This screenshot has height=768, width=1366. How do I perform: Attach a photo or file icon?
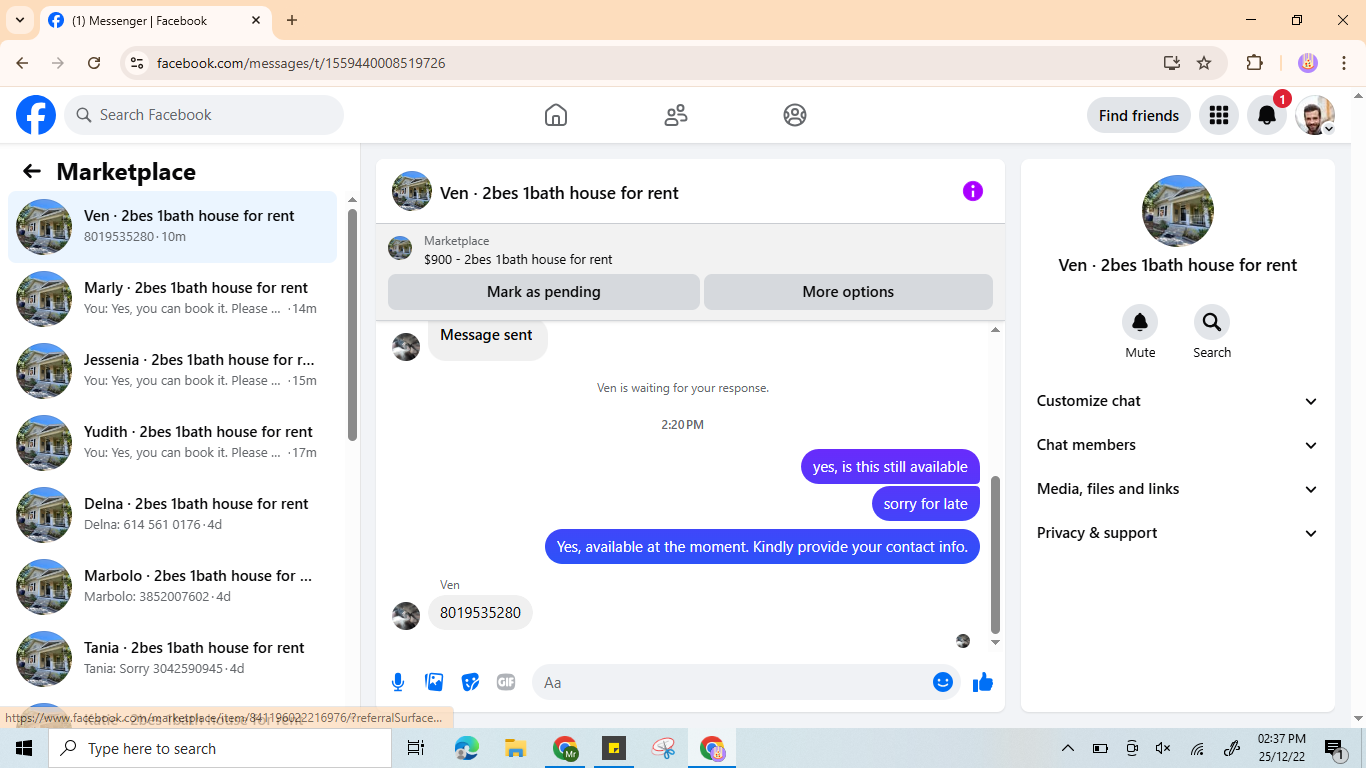[434, 682]
